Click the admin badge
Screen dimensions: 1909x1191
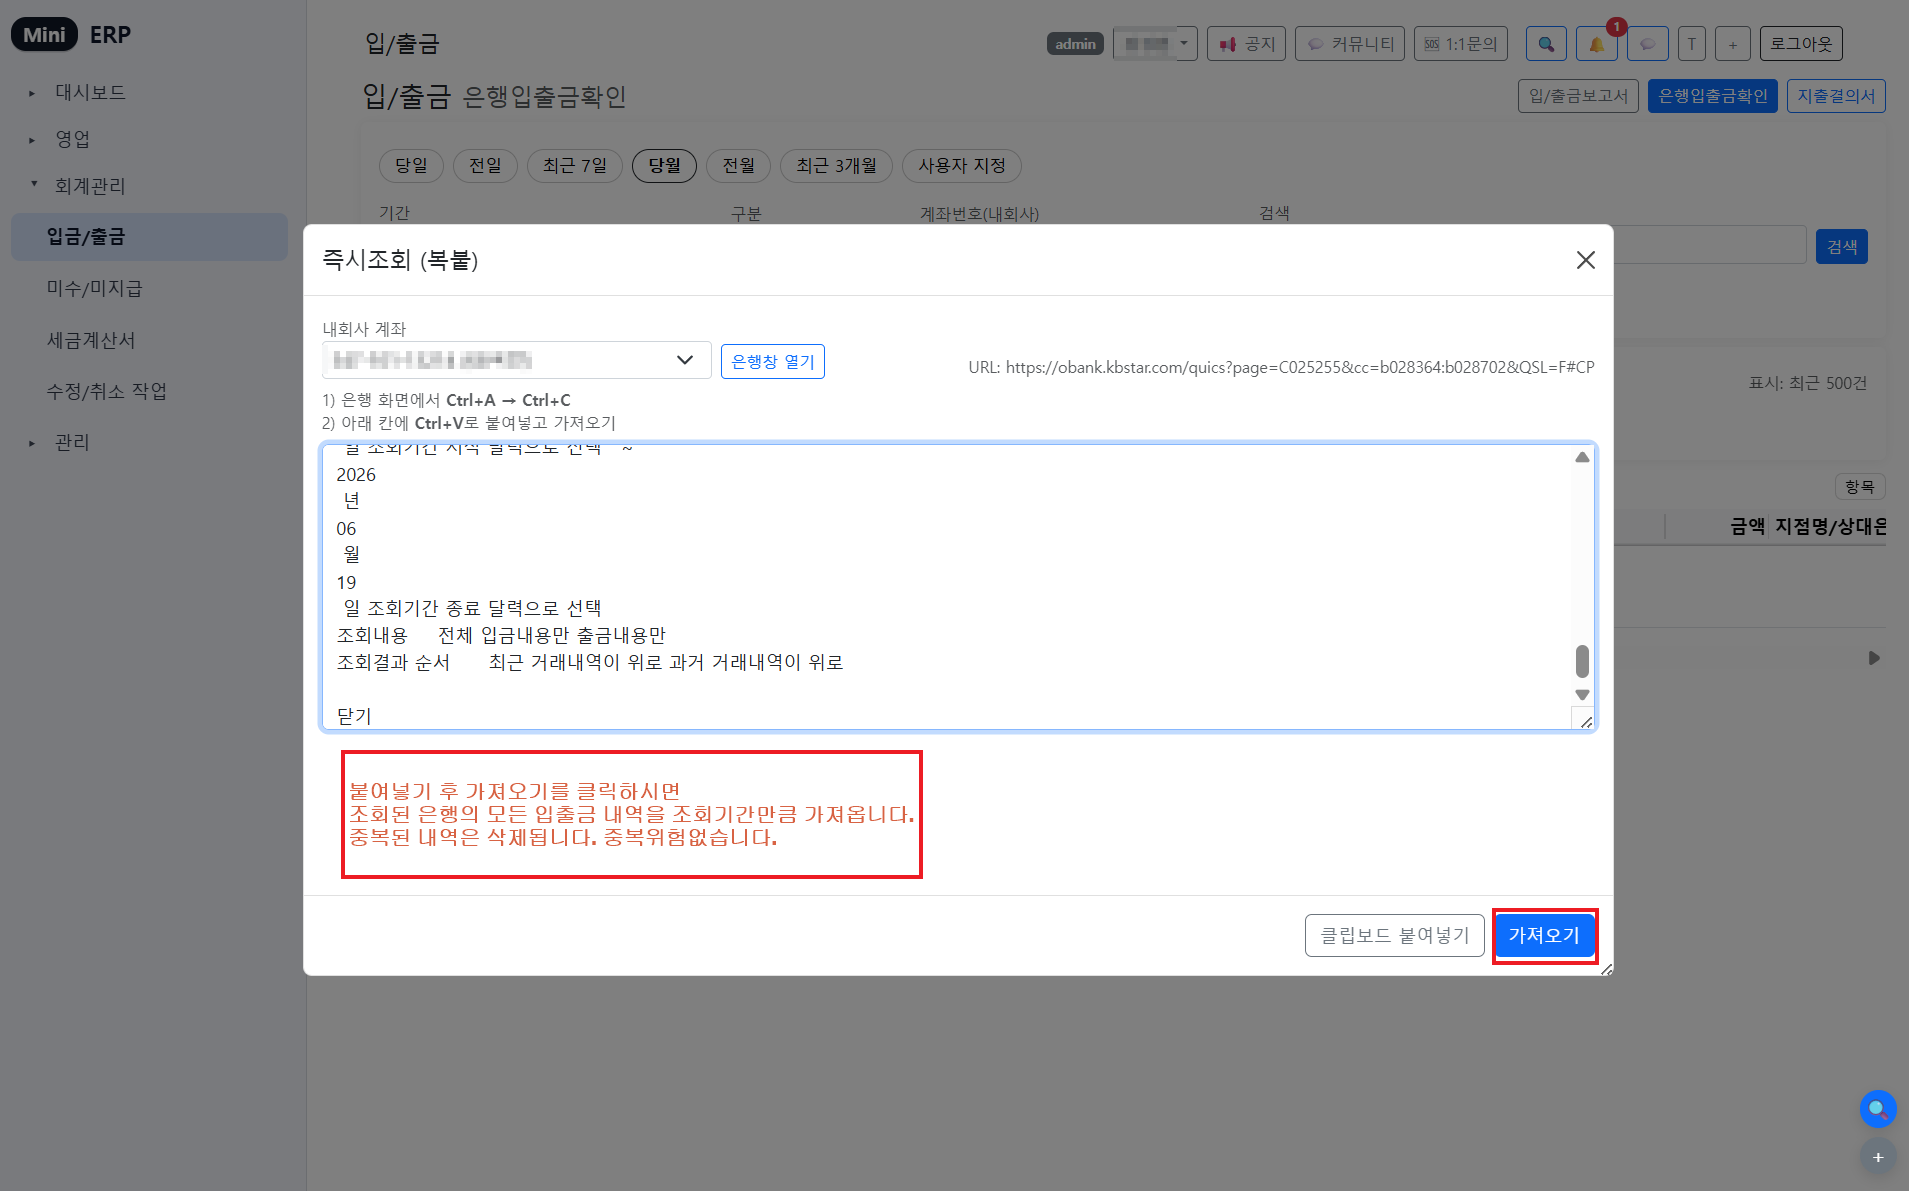click(1075, 44)
